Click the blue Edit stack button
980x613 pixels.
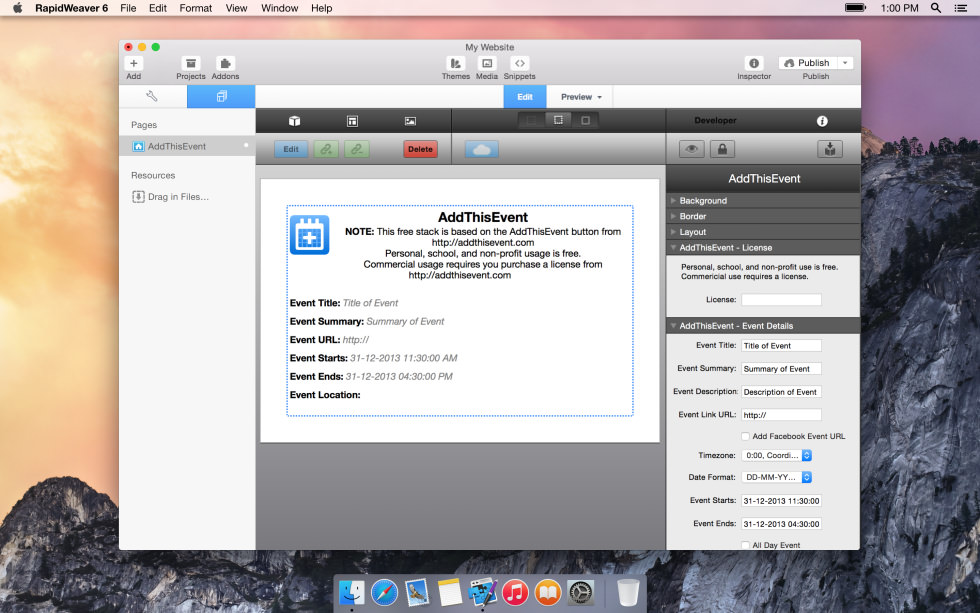pyautogui.click(x=291, y=149)
